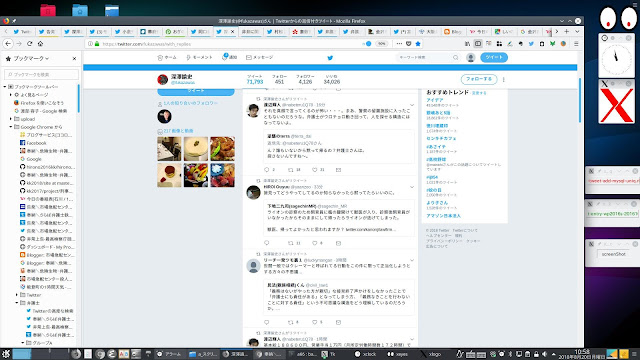Open Twitter メッセージ
Image resolution: width=640 pixels, height=360 pixels.
[259, 58]
